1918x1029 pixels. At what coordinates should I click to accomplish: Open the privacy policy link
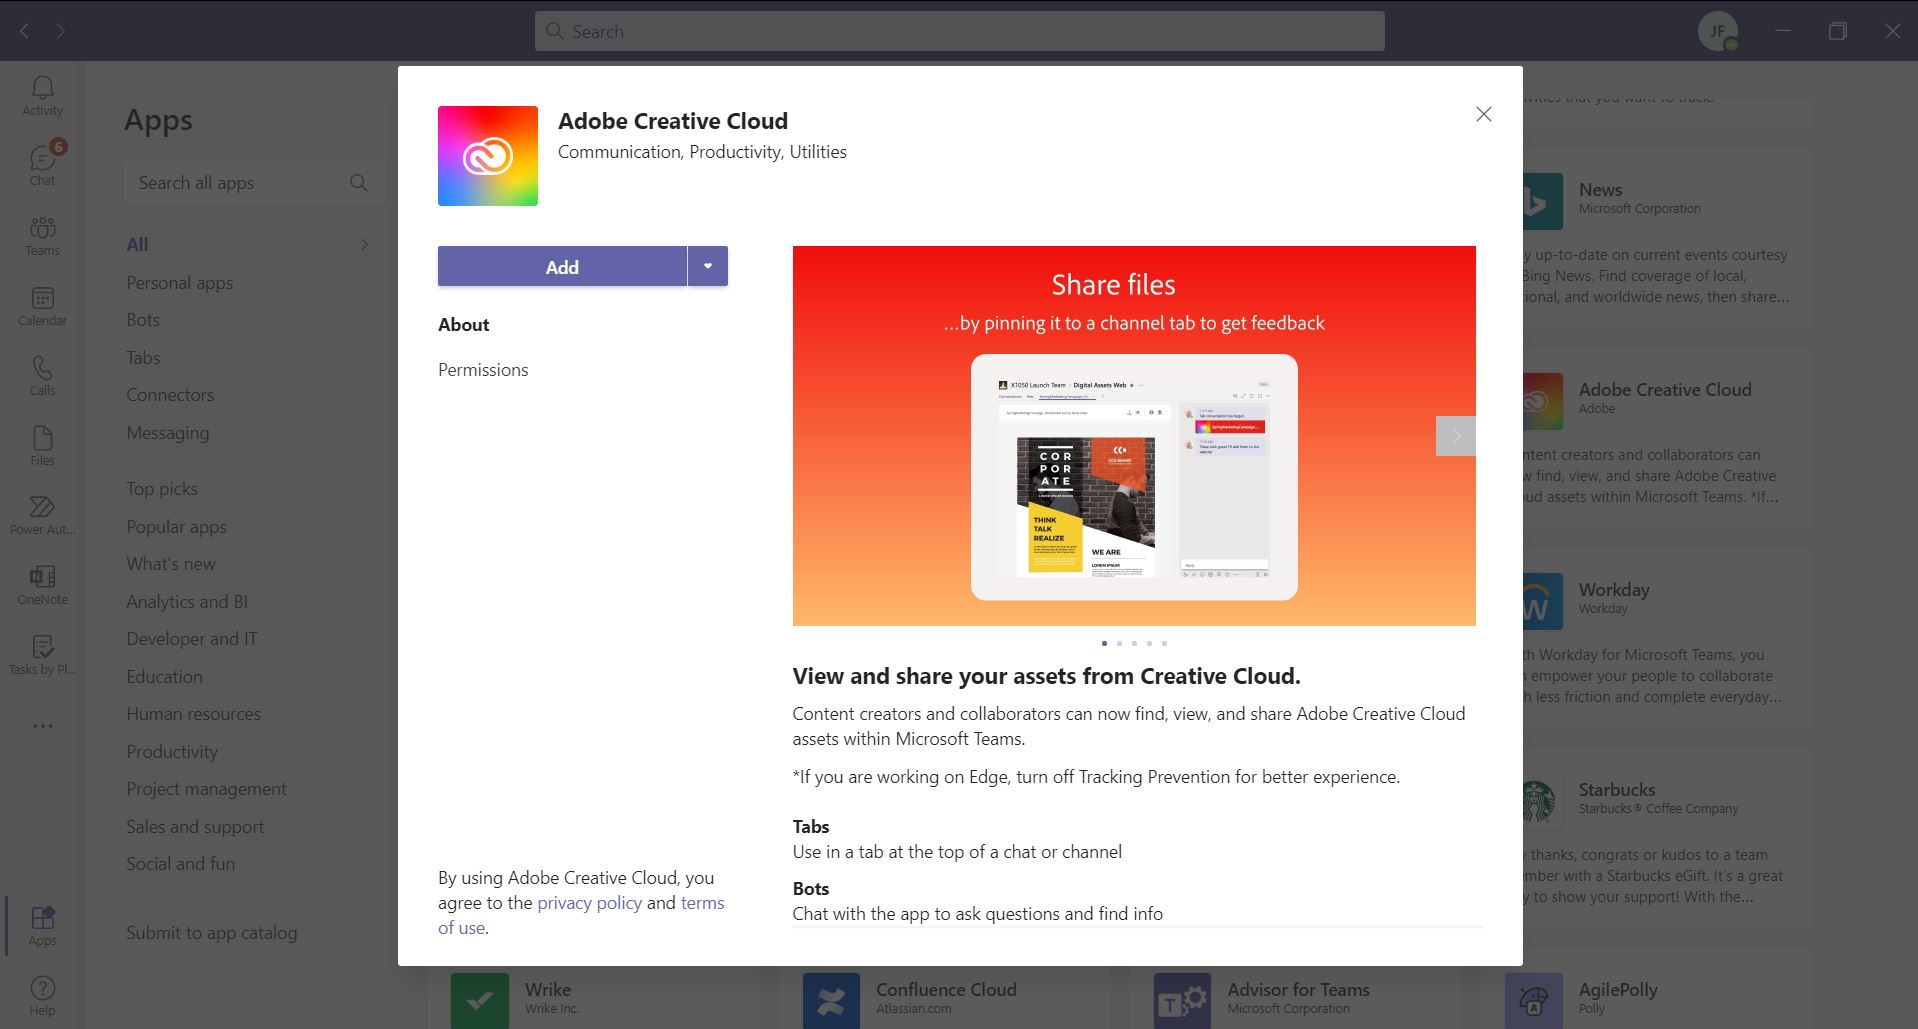click(589, 903)
